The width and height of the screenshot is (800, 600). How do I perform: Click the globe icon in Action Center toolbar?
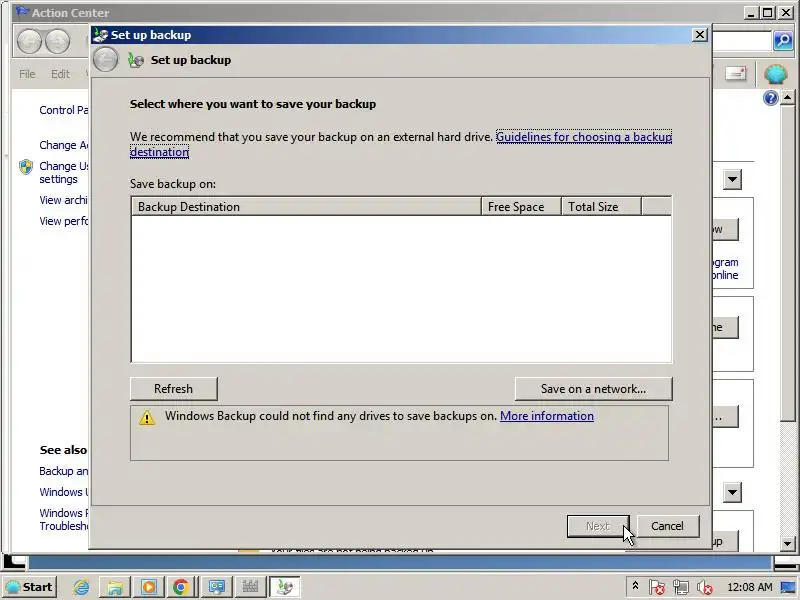pos(776,74)
